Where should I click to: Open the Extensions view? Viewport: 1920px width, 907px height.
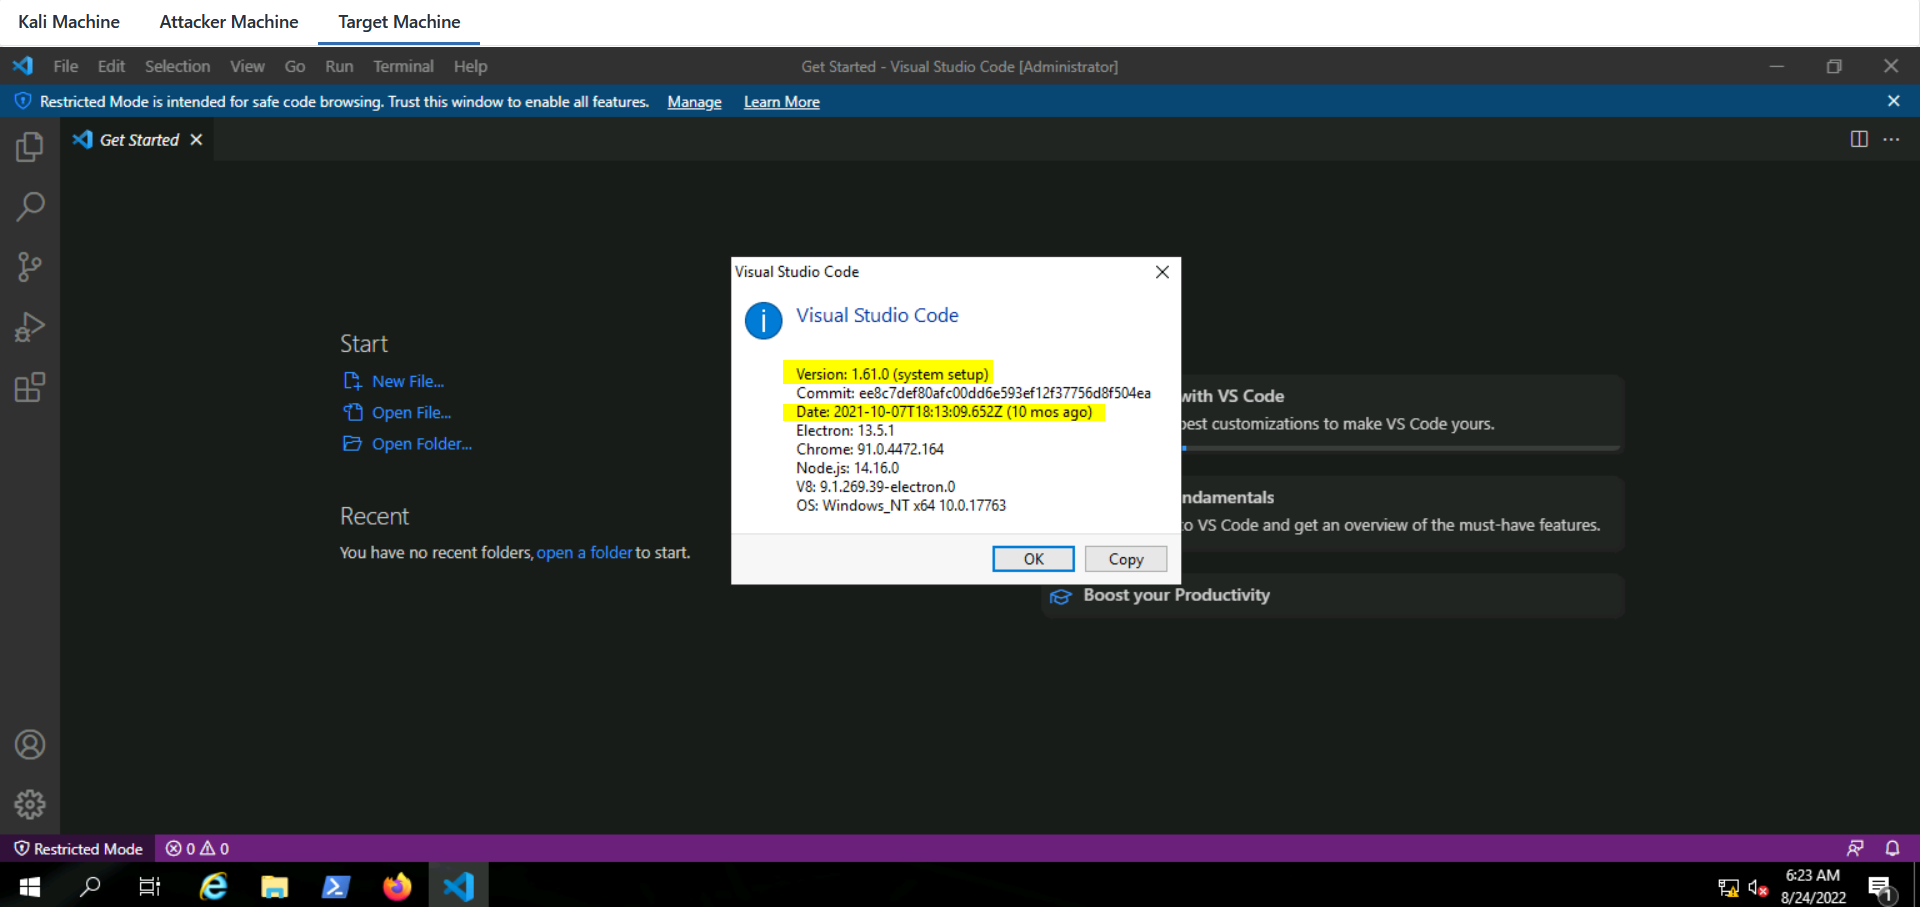coord(30,387)
